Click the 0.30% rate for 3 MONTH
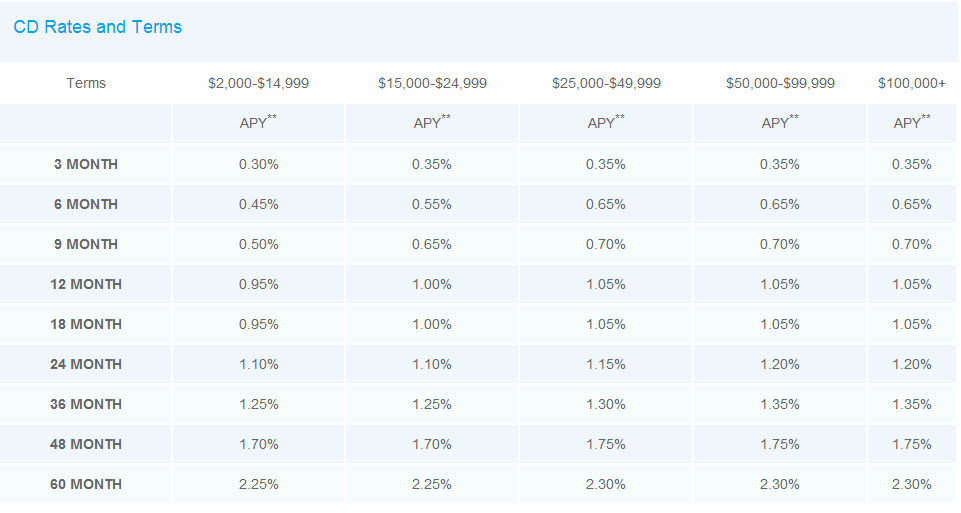Image resolution: width=961 pixels, height=513 pixels. click(258, 164)
